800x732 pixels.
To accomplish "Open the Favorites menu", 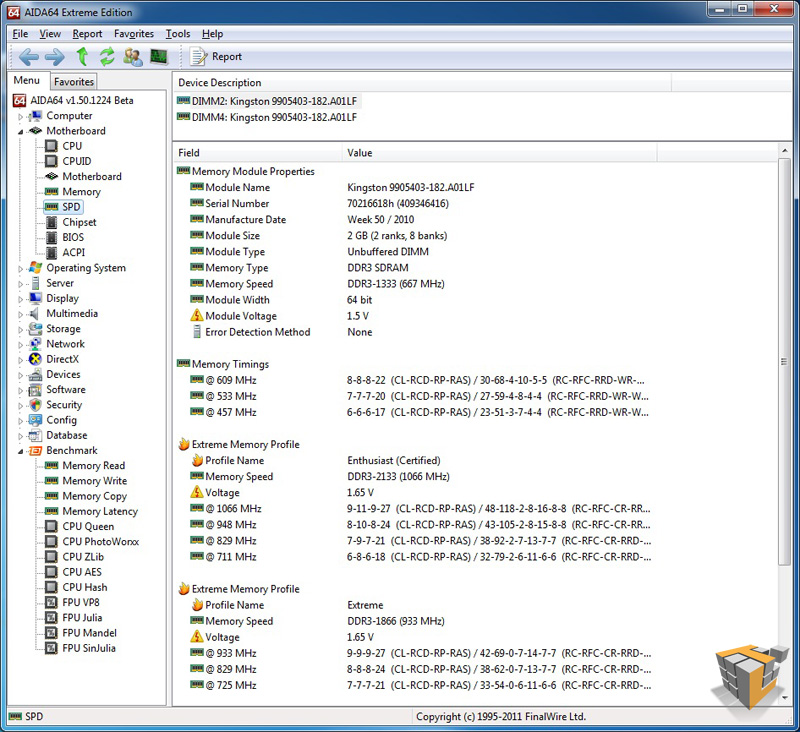I will click(x=134, y=34).
